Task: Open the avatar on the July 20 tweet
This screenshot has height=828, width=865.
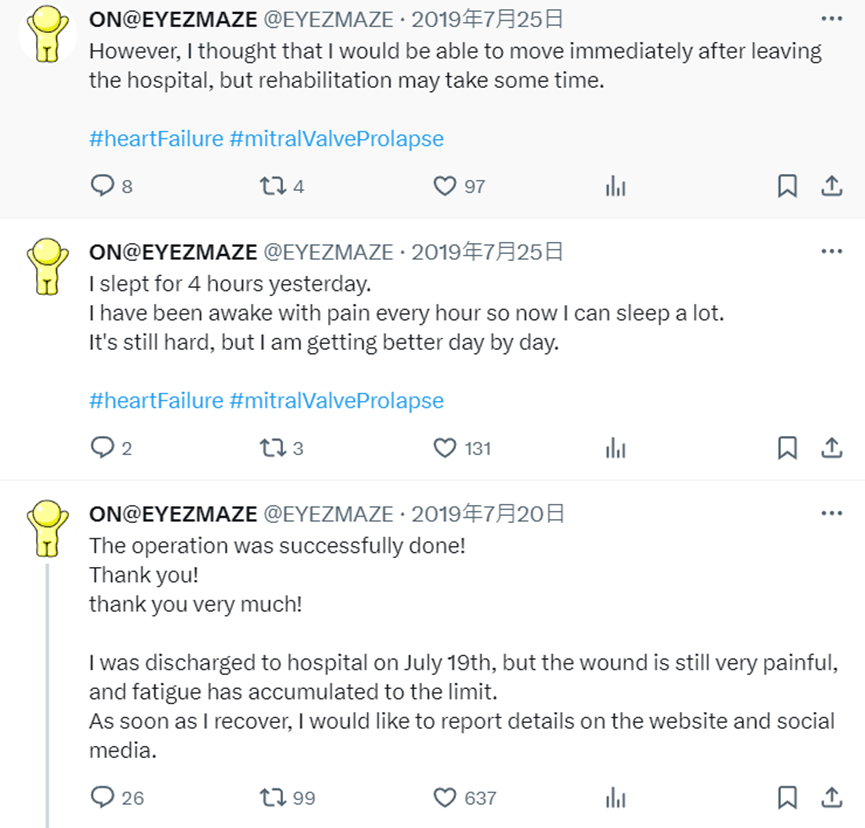Action: coord(47,528)
